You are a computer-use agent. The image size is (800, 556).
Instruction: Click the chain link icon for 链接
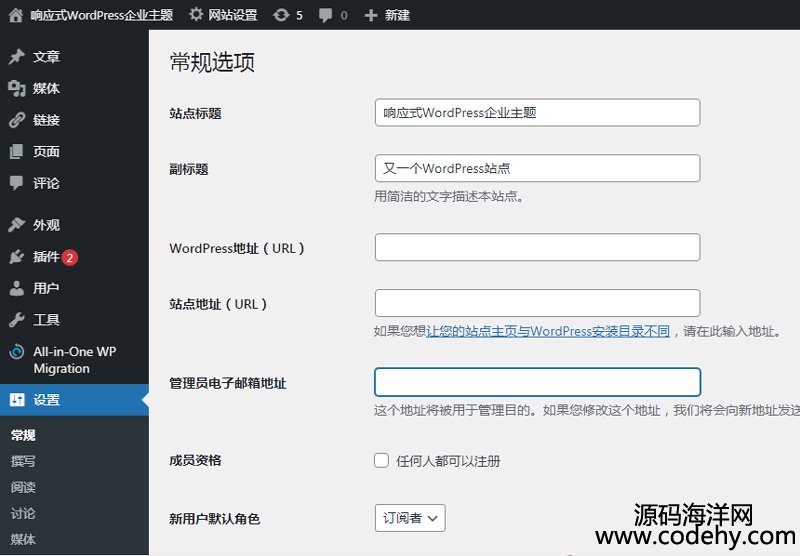[x=17, y=120]
